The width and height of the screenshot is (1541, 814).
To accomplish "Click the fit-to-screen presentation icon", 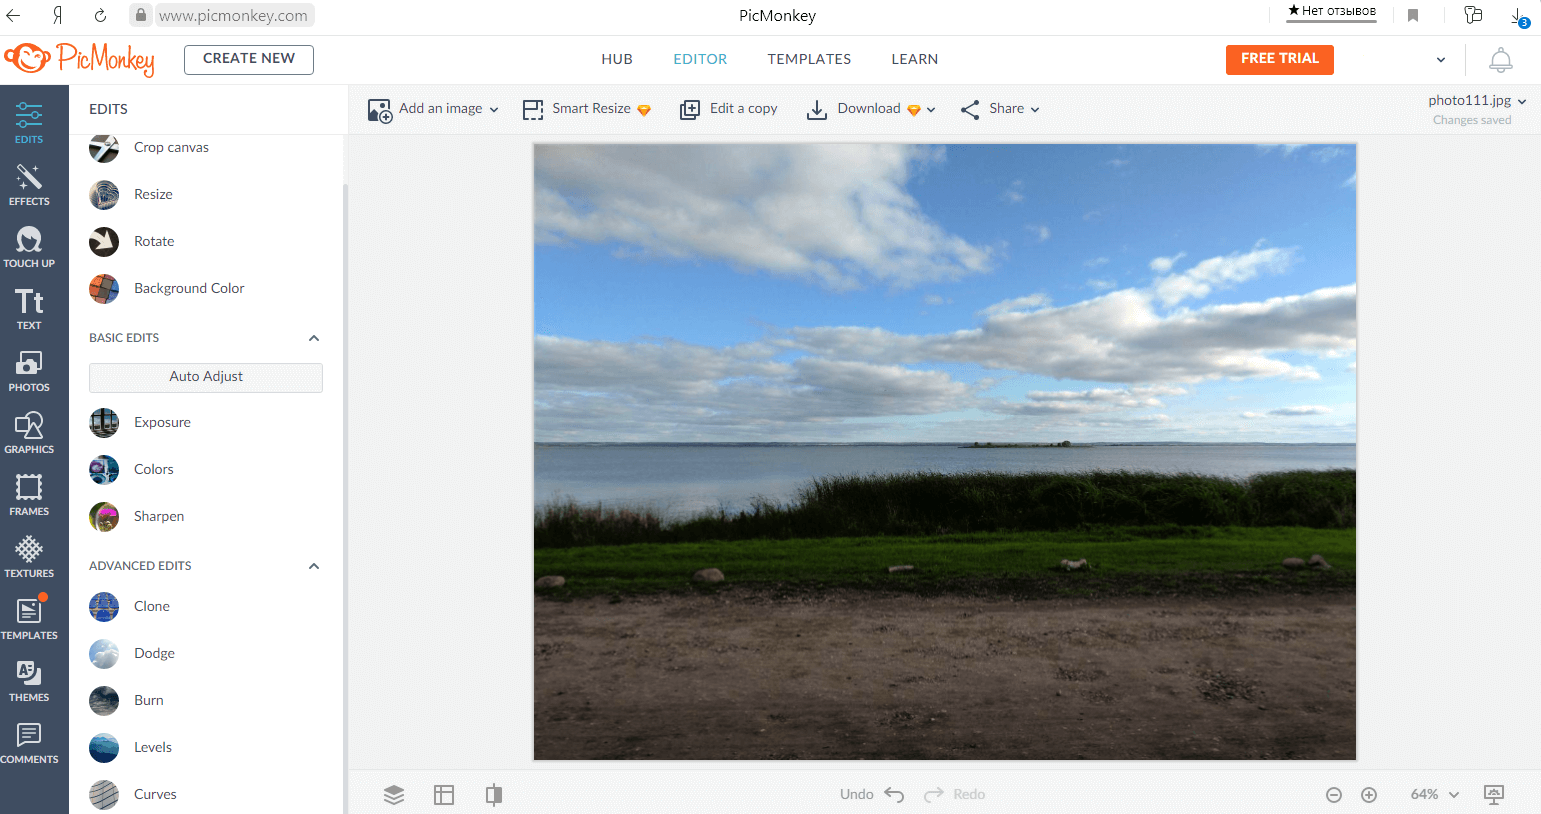I will click(1494, 795).
